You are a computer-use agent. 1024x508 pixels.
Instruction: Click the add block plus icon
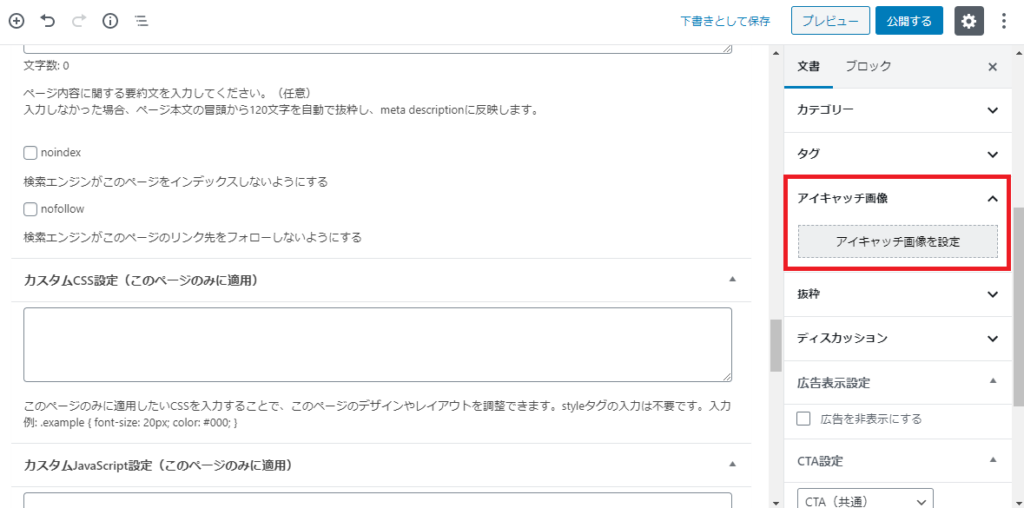(x=16, y=21)
